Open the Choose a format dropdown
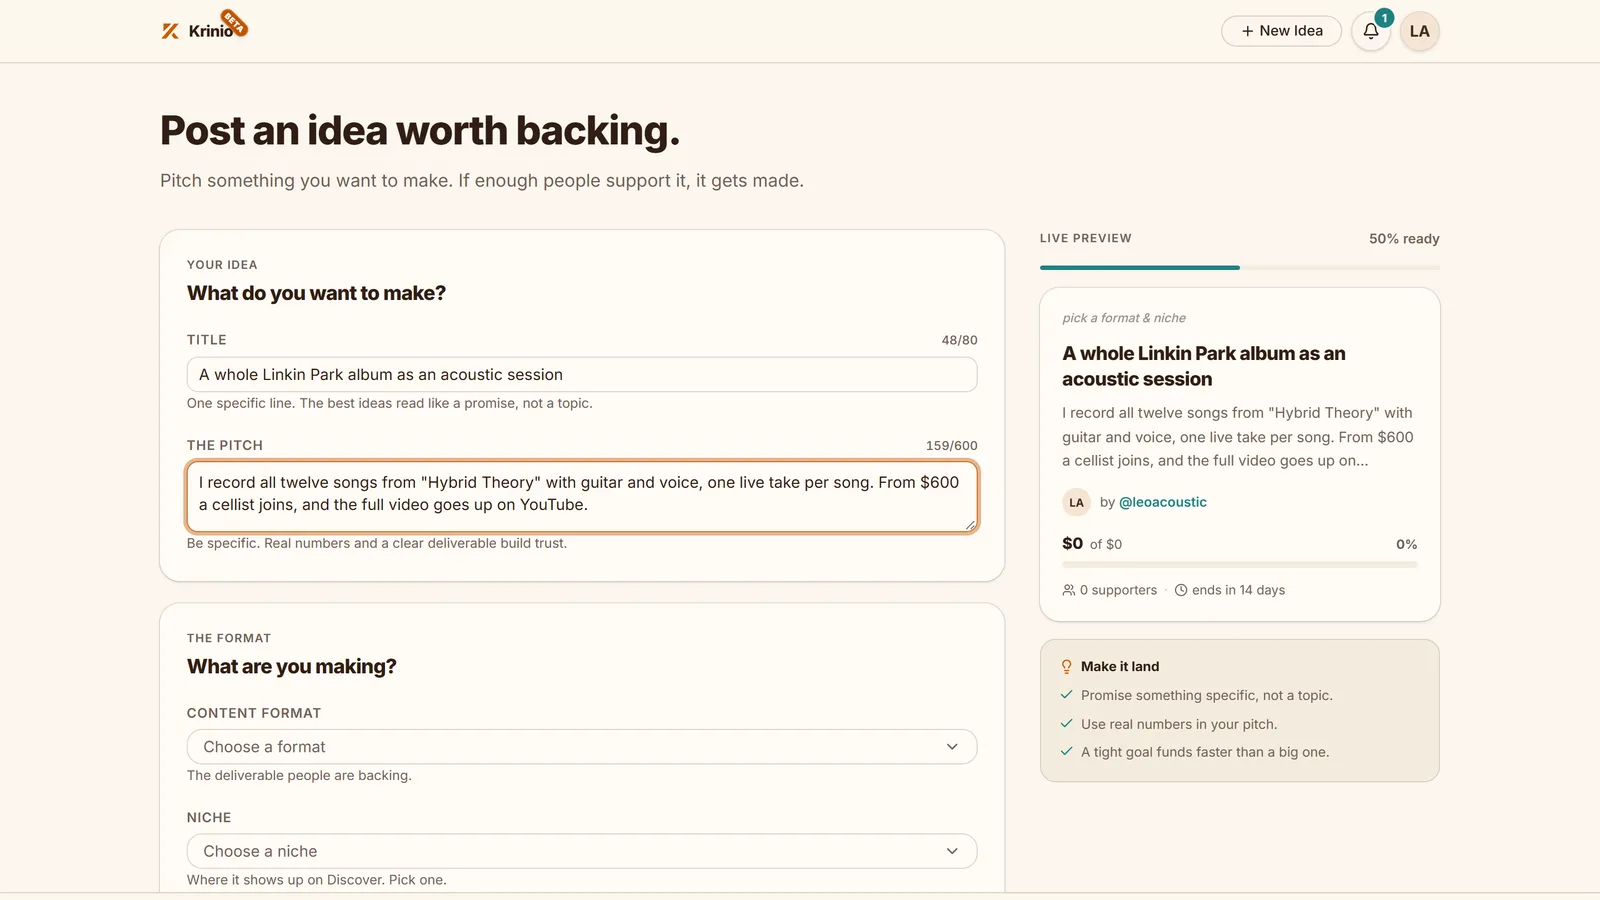This screenshot has height=900, width=1600. pyautogui.click(x=582, y=747)
